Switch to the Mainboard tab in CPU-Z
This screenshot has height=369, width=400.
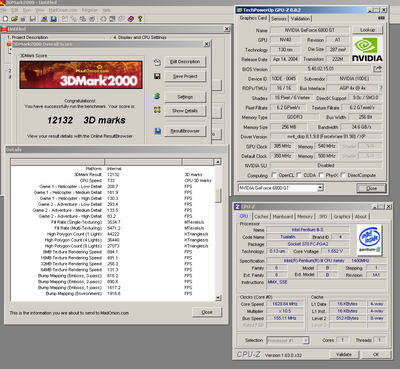(283, 217)
